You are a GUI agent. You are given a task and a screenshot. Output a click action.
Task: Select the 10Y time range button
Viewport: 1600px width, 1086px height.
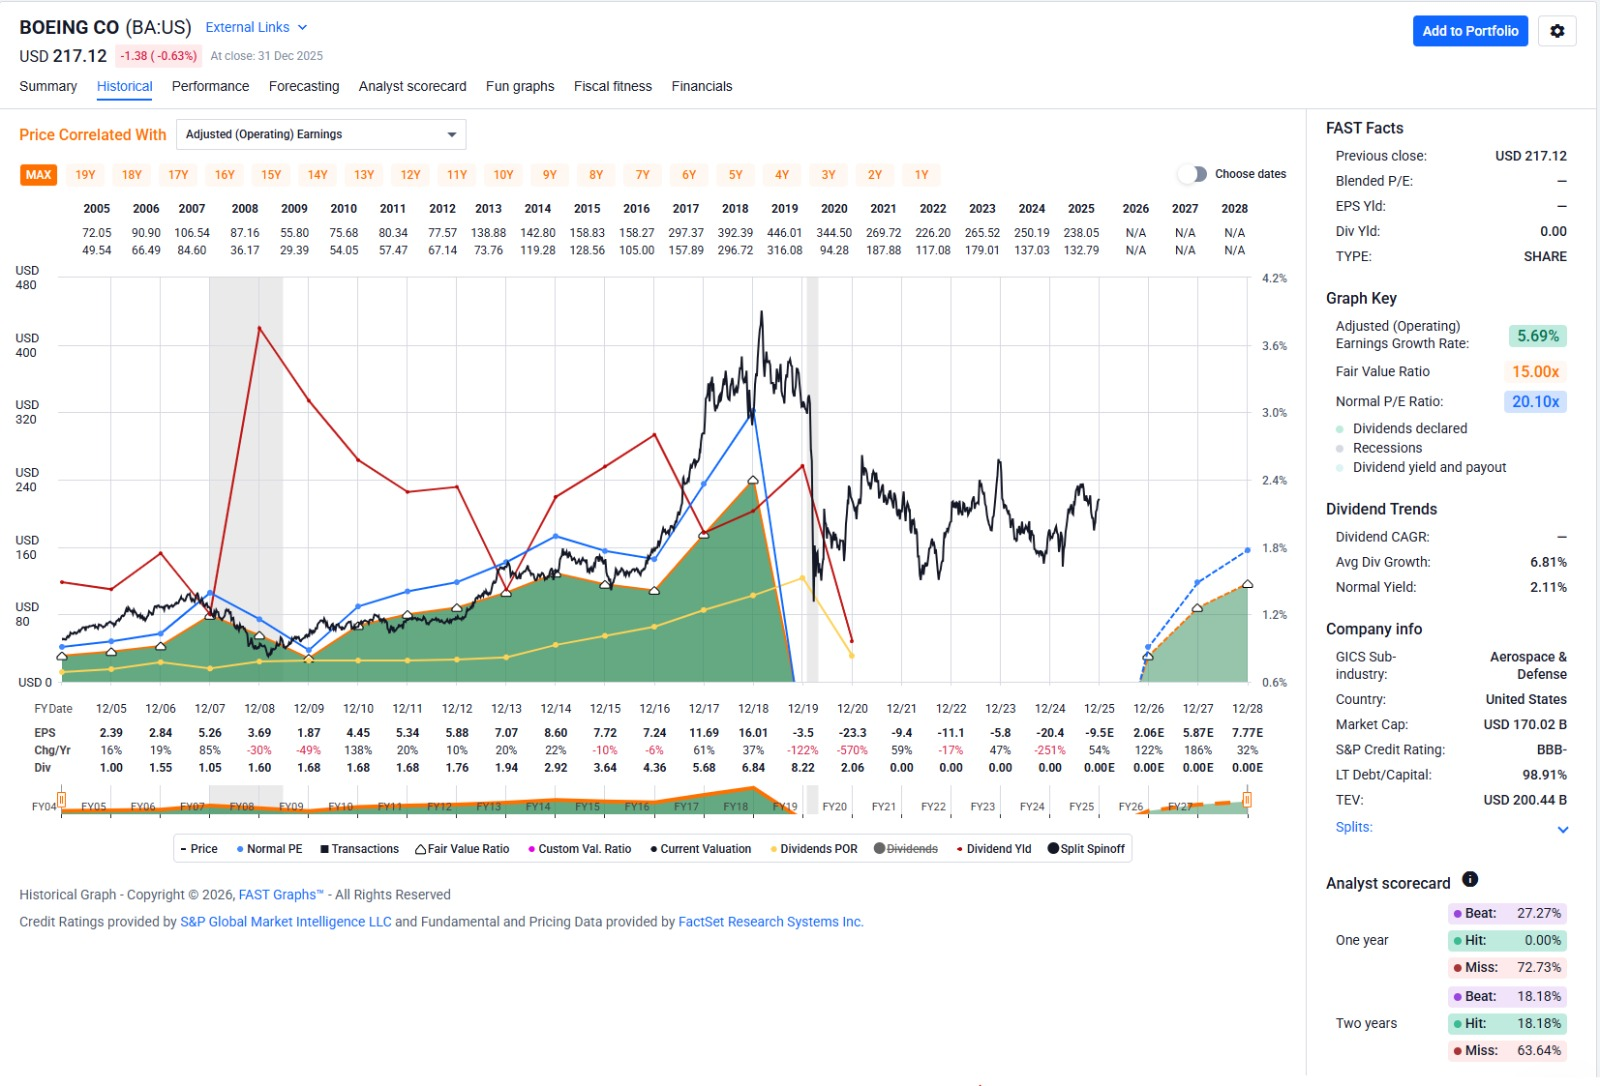coord(503,175)
